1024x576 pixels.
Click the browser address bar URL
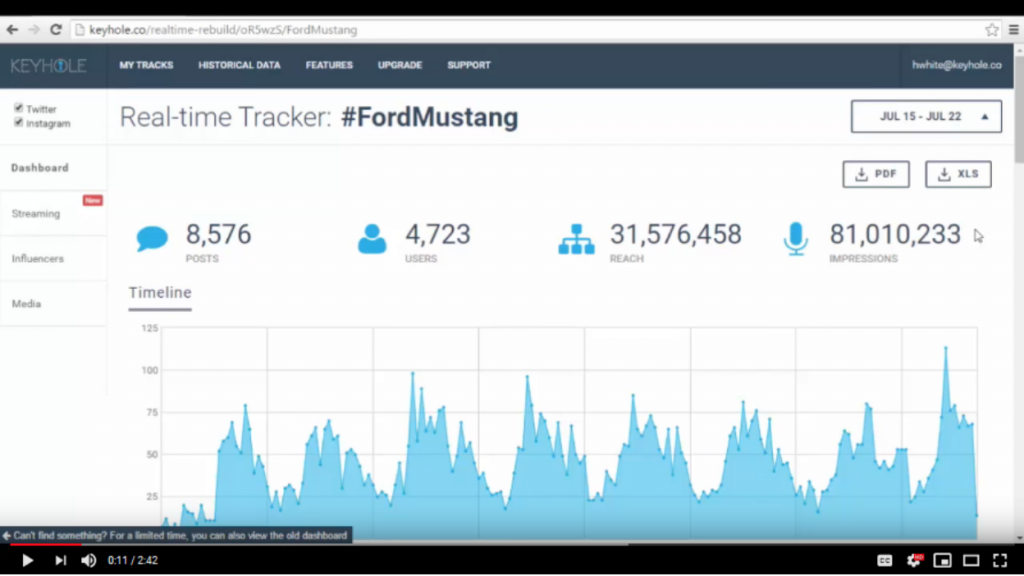tap(223, 30)
